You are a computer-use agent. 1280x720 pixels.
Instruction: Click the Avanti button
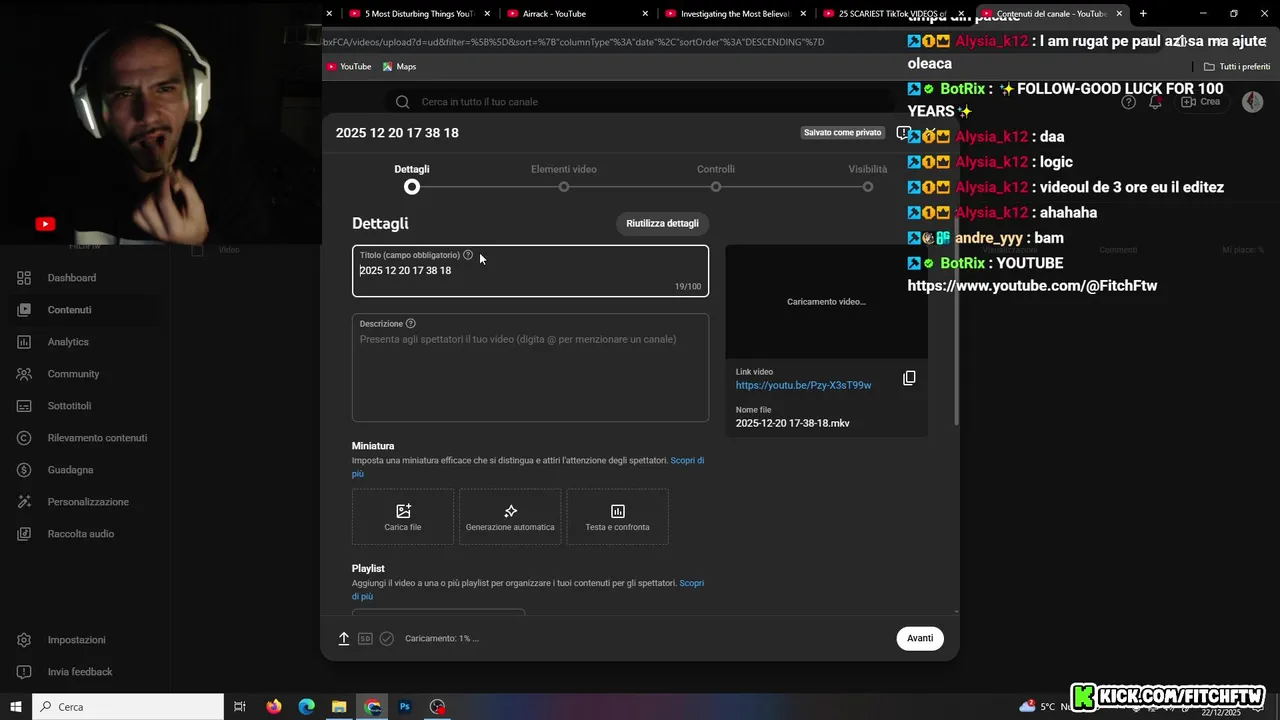tap(920, 638)
